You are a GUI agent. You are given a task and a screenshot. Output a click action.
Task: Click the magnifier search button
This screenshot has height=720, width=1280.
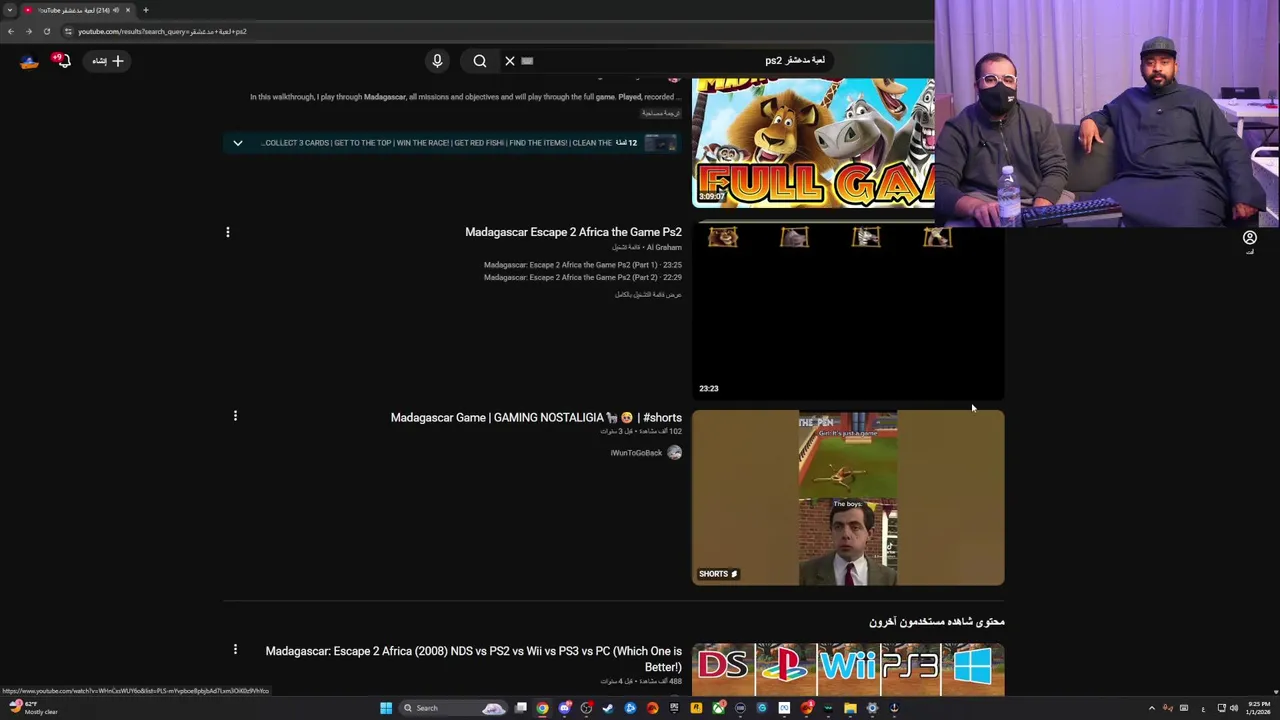coord(480,61)
